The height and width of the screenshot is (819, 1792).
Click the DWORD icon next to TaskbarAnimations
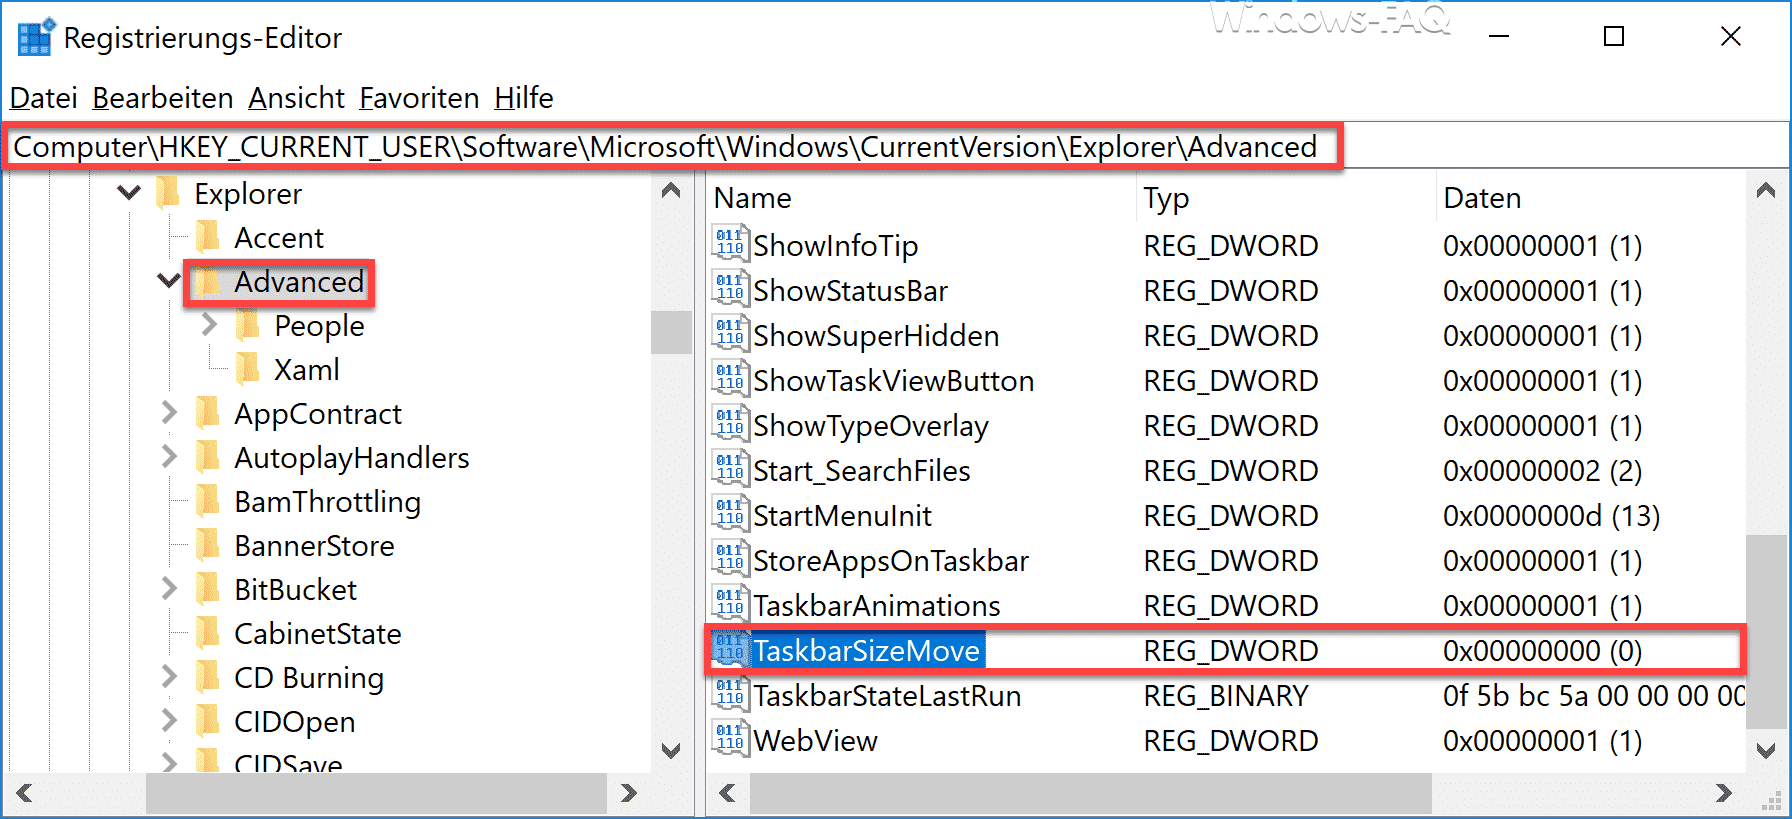click(x=731, y=603)
